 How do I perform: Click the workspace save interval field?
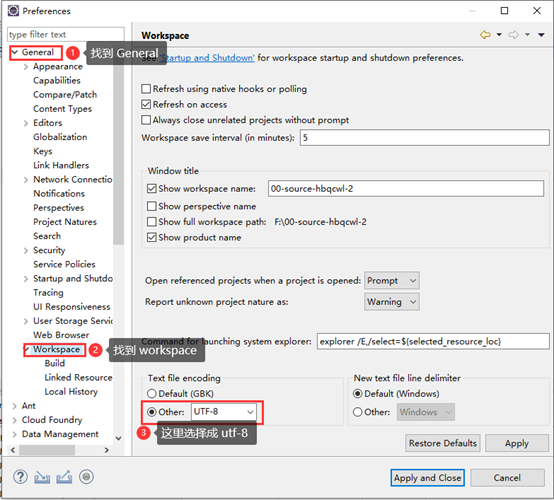(424, 137)
